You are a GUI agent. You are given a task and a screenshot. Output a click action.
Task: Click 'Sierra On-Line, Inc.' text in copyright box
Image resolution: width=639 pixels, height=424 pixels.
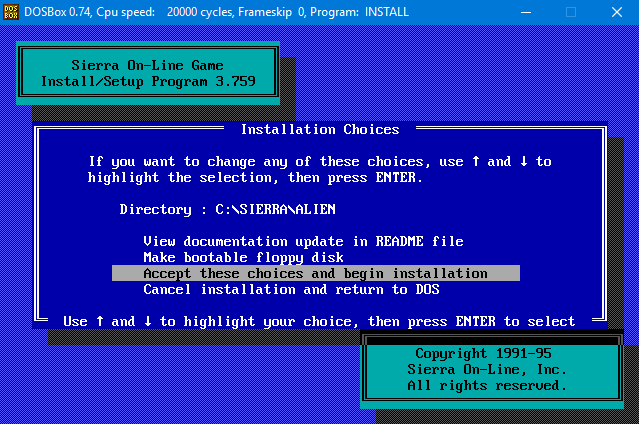[487, 369]
